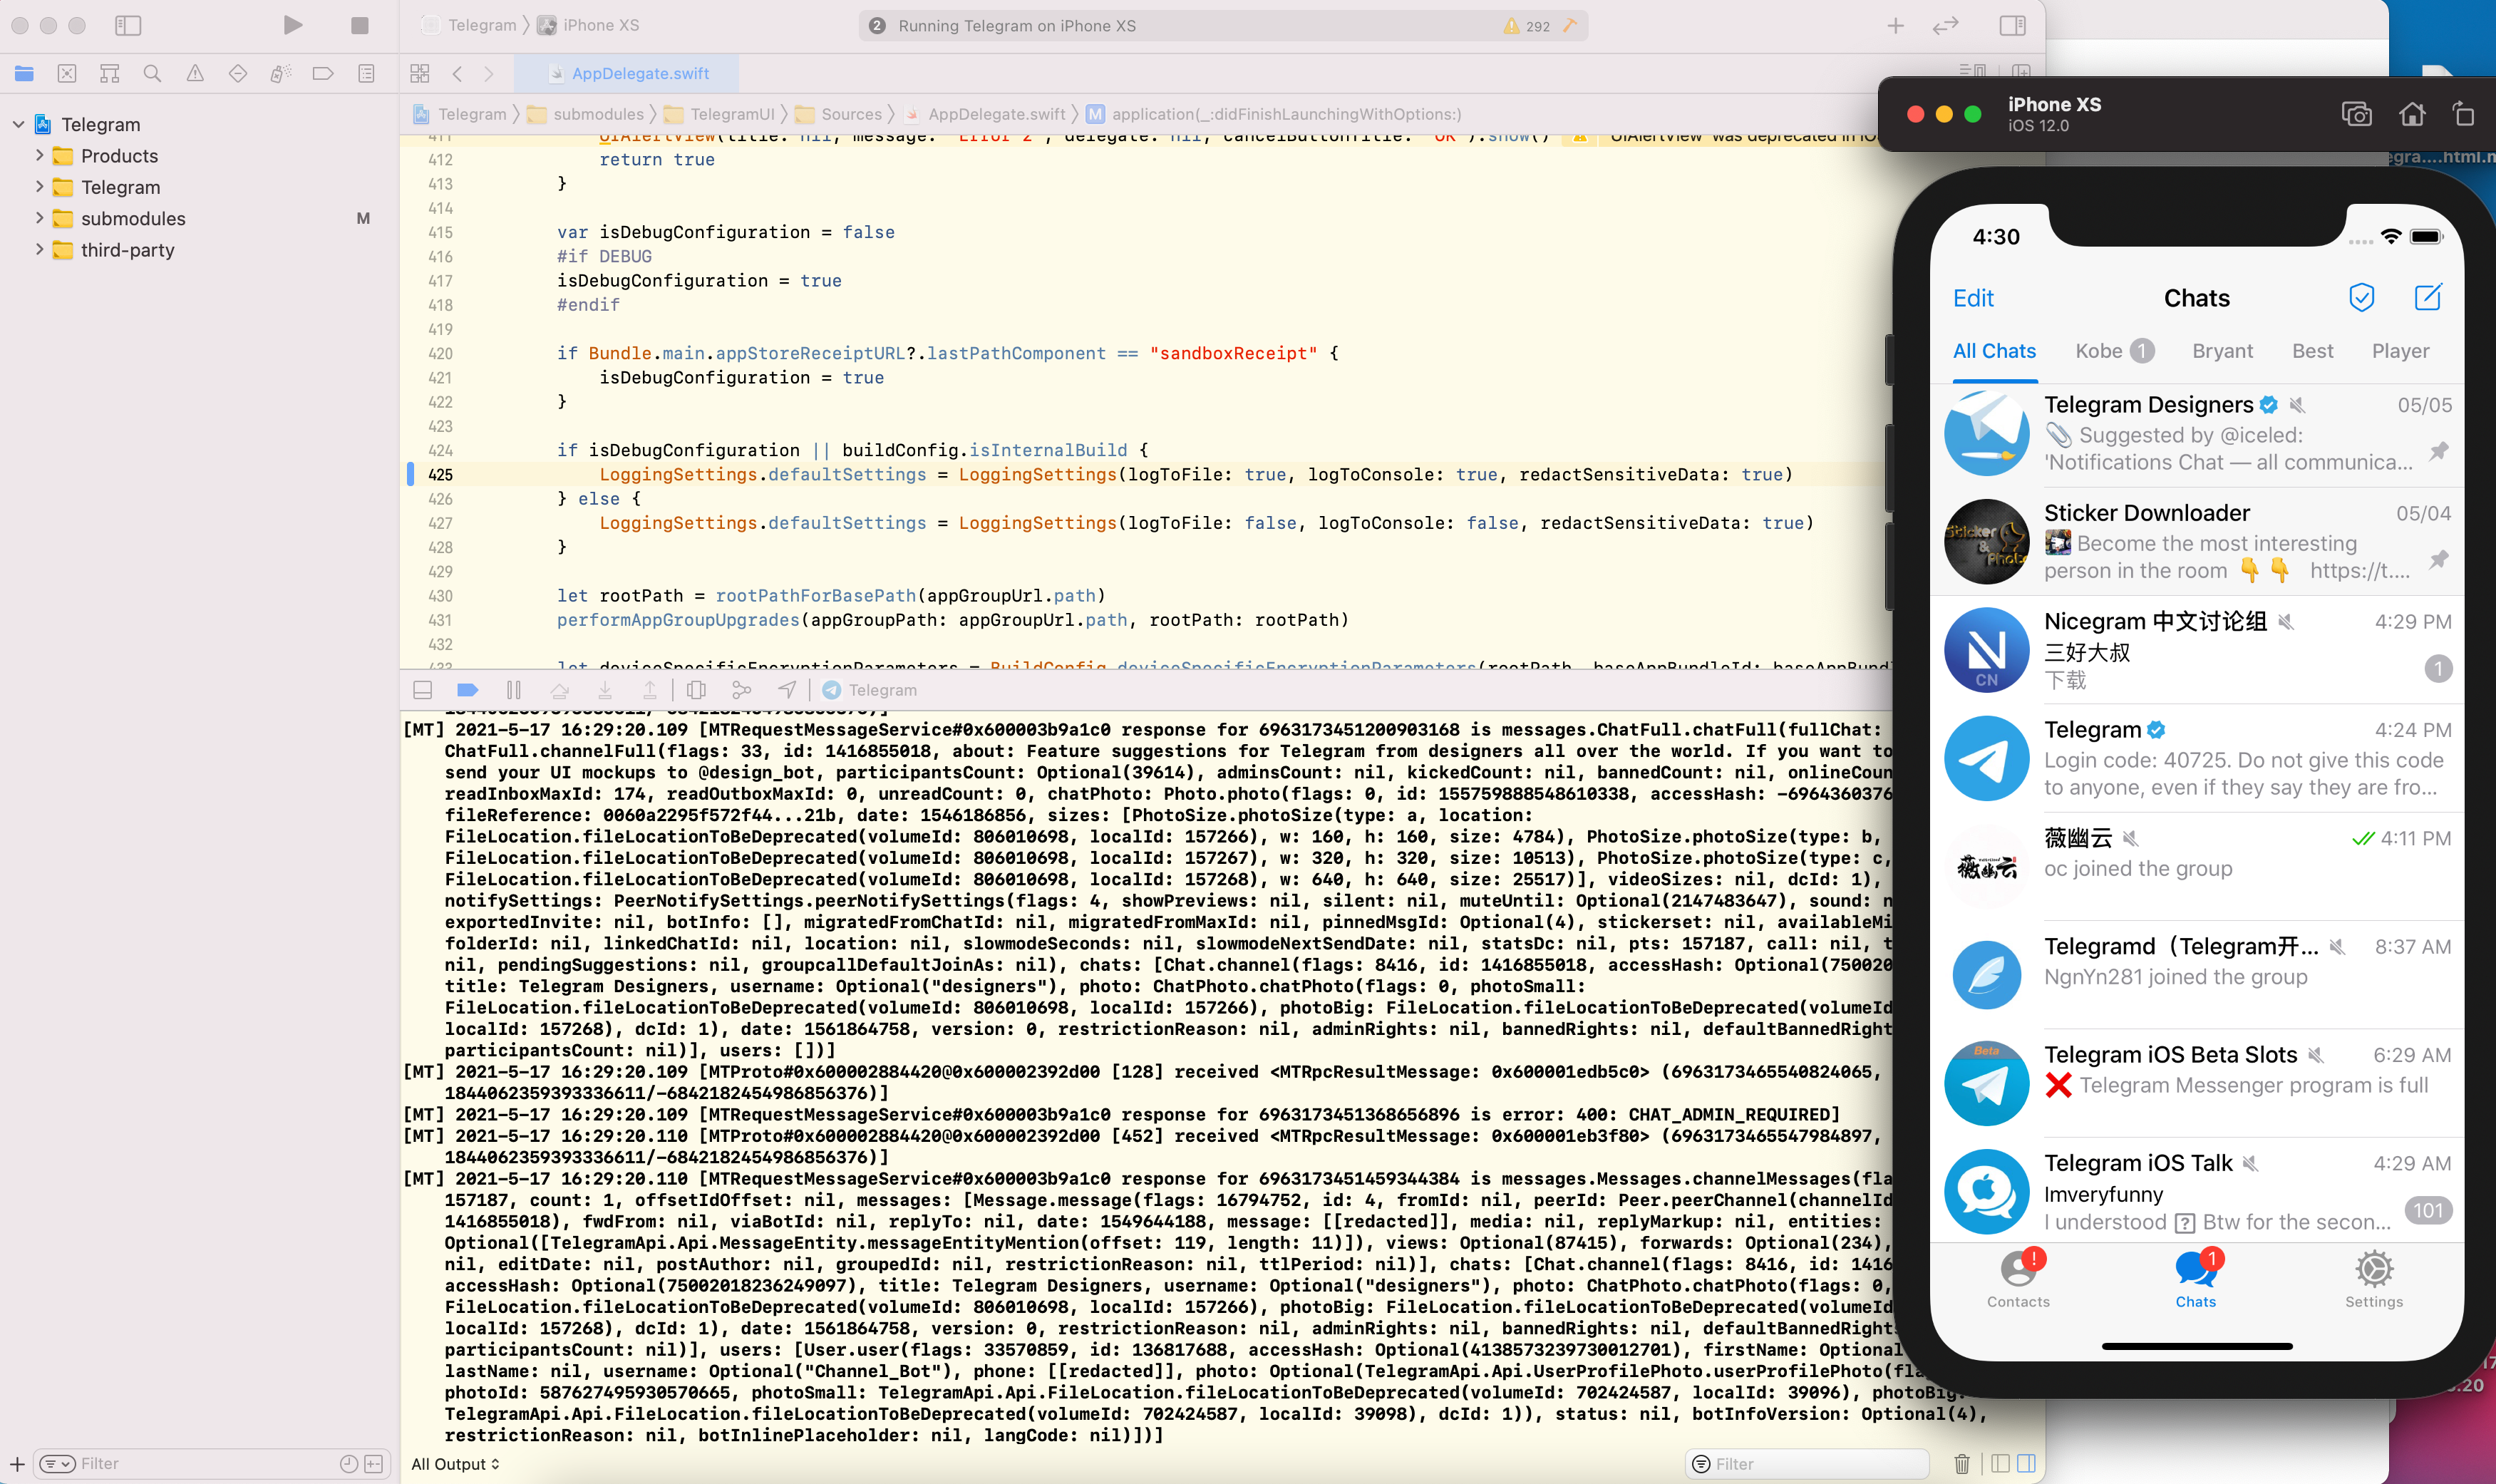Open All Output dropdown

tap(455, 1463)
